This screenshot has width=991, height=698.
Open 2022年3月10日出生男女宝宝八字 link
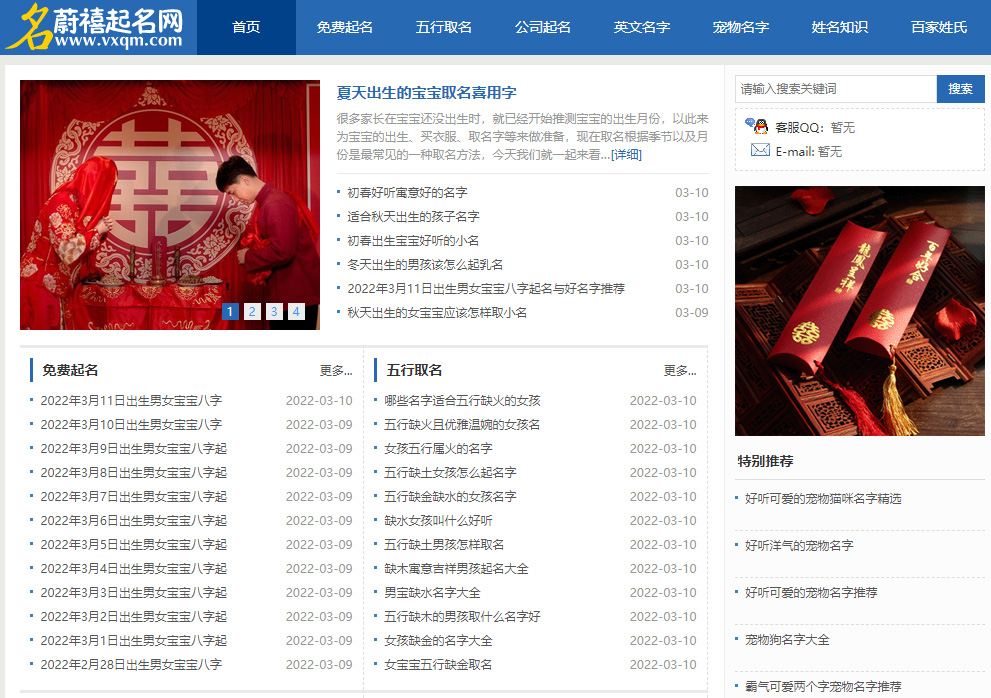[131, 425]
